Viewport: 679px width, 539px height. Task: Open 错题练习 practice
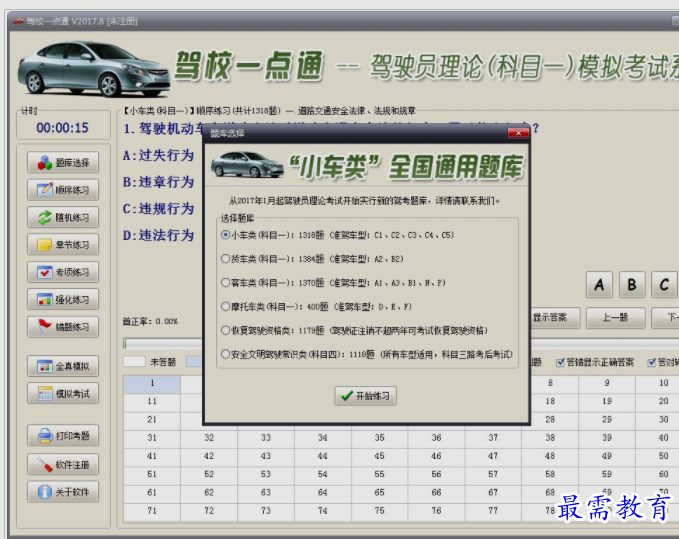coord(63,327)
